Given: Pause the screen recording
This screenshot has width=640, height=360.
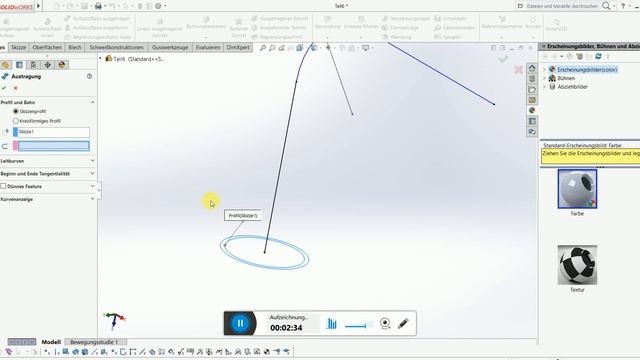Looking at the screenshot, I should pos(240,323).
